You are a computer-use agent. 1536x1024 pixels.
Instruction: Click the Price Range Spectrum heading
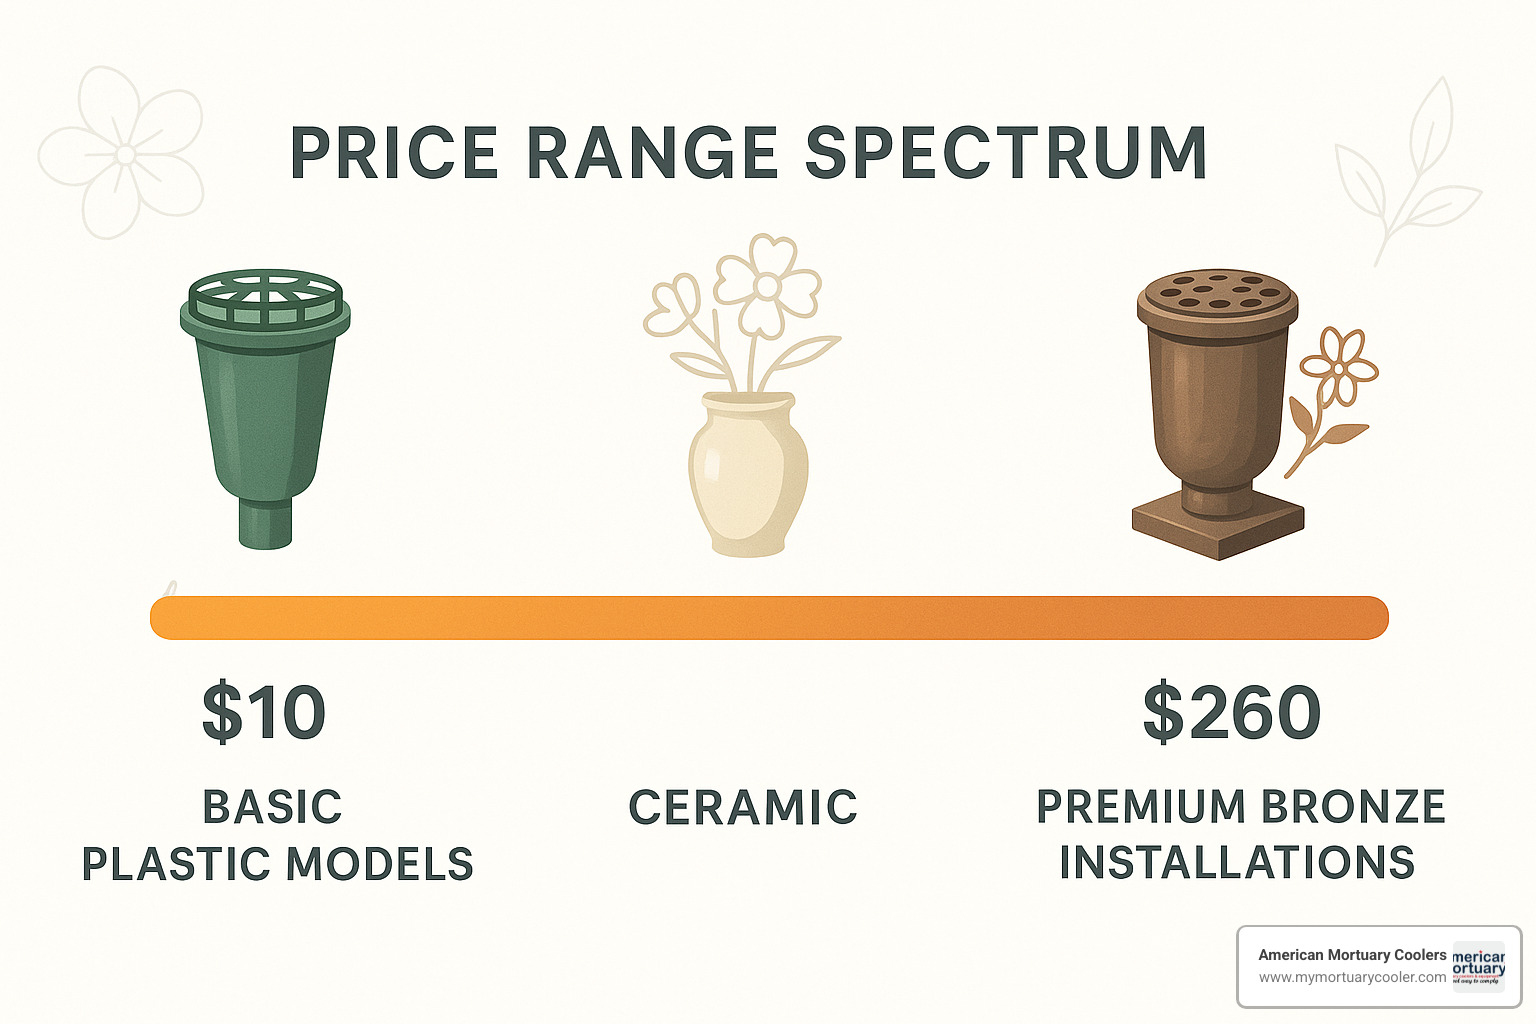(748, 154)
